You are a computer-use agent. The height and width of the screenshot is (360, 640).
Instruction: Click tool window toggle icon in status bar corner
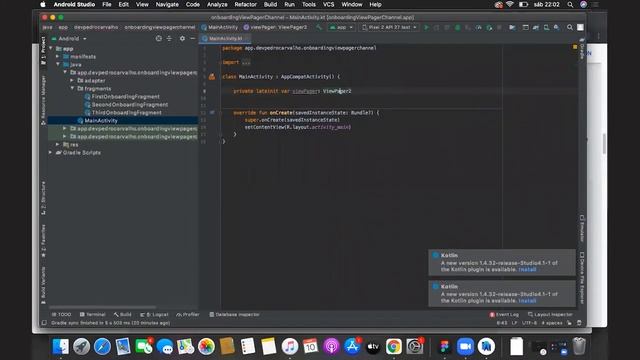[44, 323]
